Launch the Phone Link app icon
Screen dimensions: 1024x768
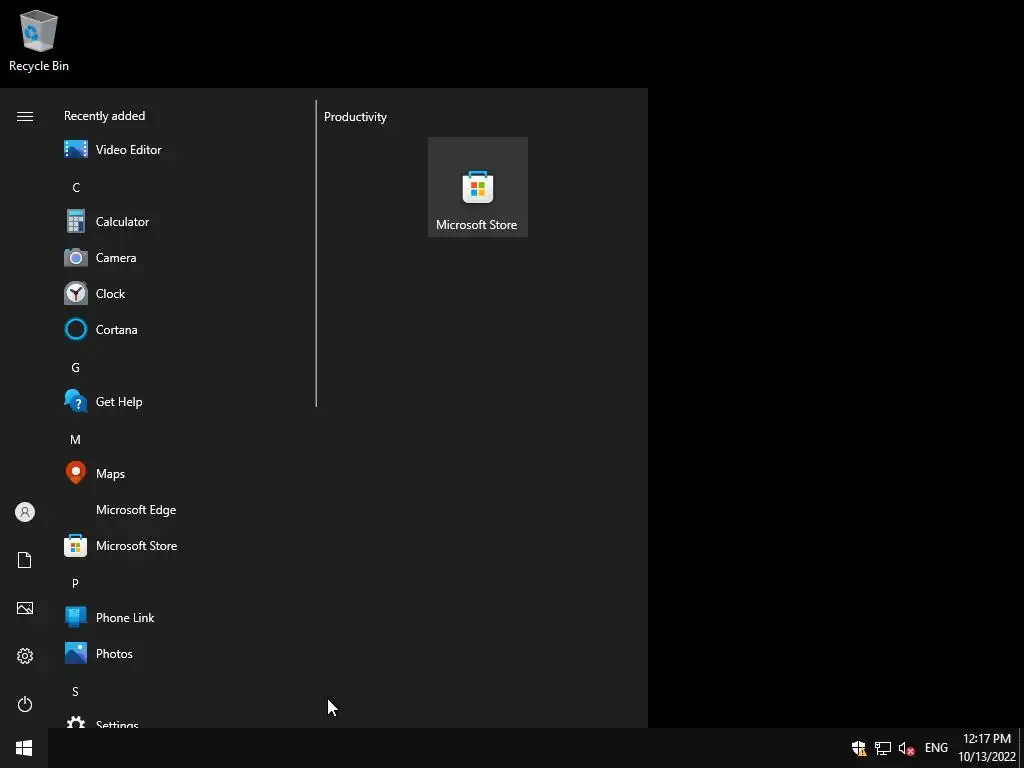tap(76, 617)
